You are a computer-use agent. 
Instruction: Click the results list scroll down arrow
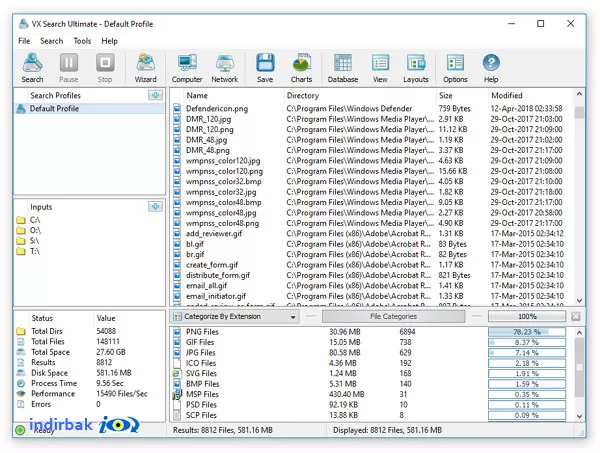[x=579, y=301]
